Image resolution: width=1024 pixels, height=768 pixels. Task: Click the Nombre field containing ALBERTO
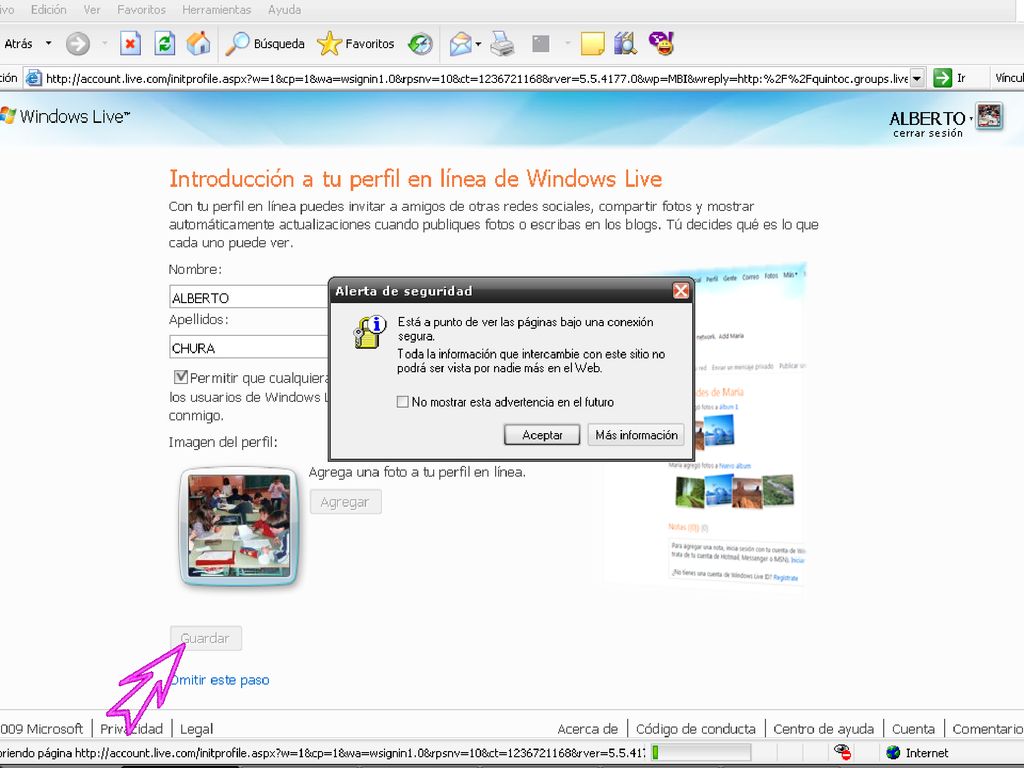click(249, 297)
